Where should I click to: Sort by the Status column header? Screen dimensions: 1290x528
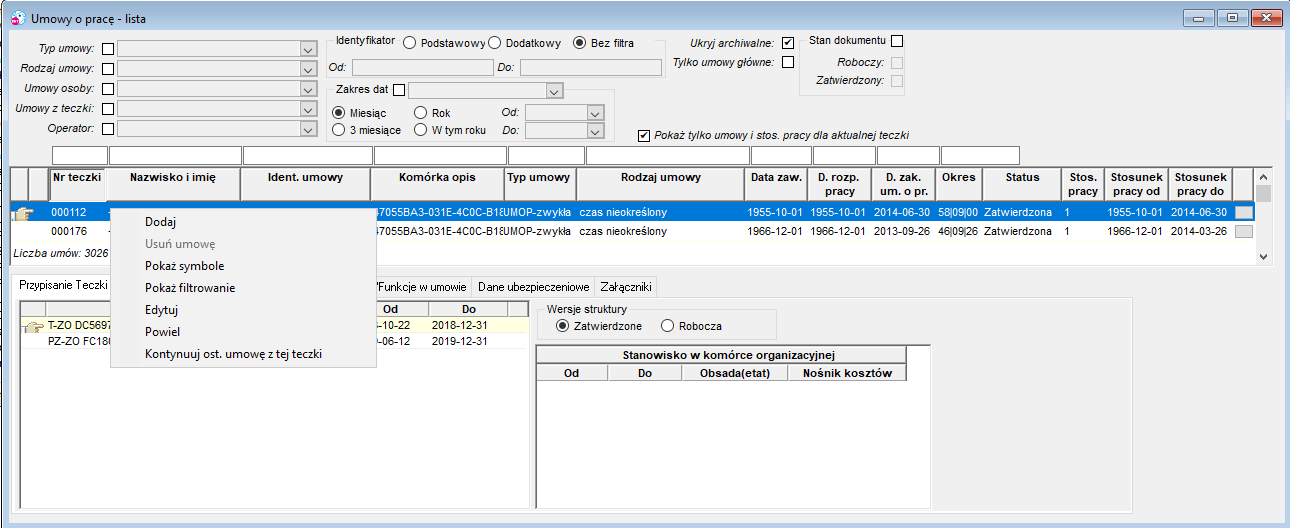point(1021,184)
